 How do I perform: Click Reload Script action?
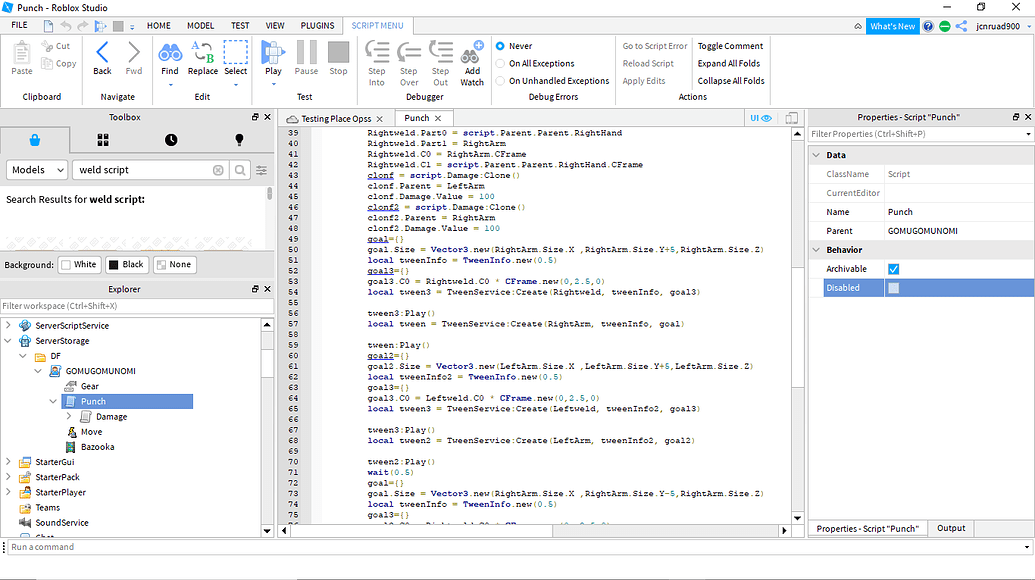point(648,63)
